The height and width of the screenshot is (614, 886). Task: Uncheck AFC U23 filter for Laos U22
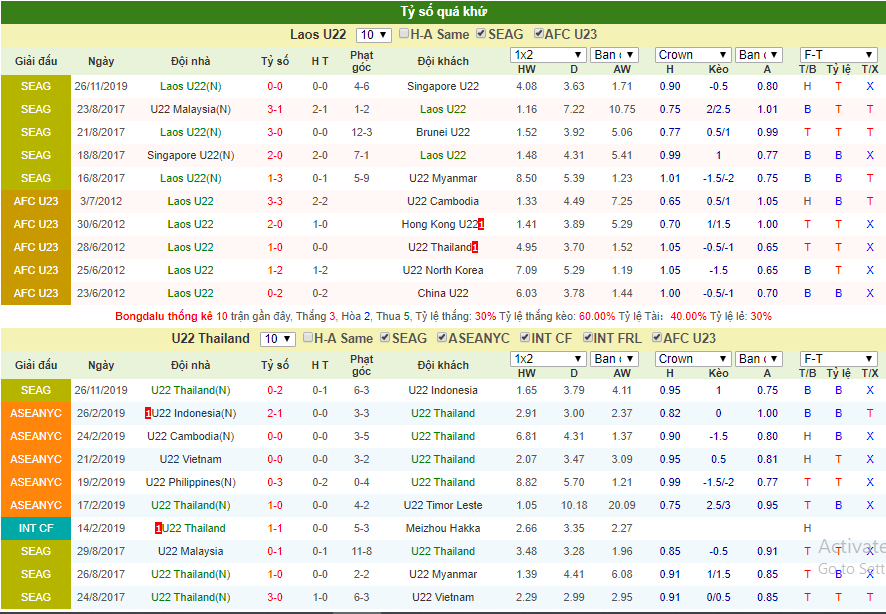click(x=538, y=33)
